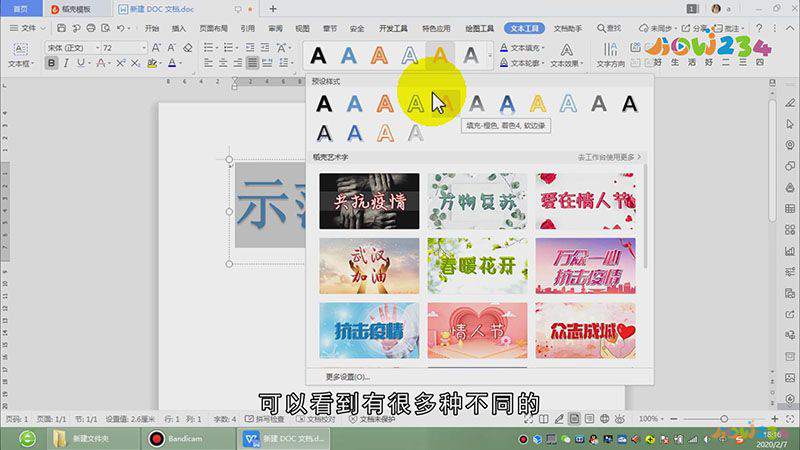Image resolution: width=800 pixels, height=450 pixels.
Task: Toggle the Outline view icon in status bar
Action: click(590, 419)
